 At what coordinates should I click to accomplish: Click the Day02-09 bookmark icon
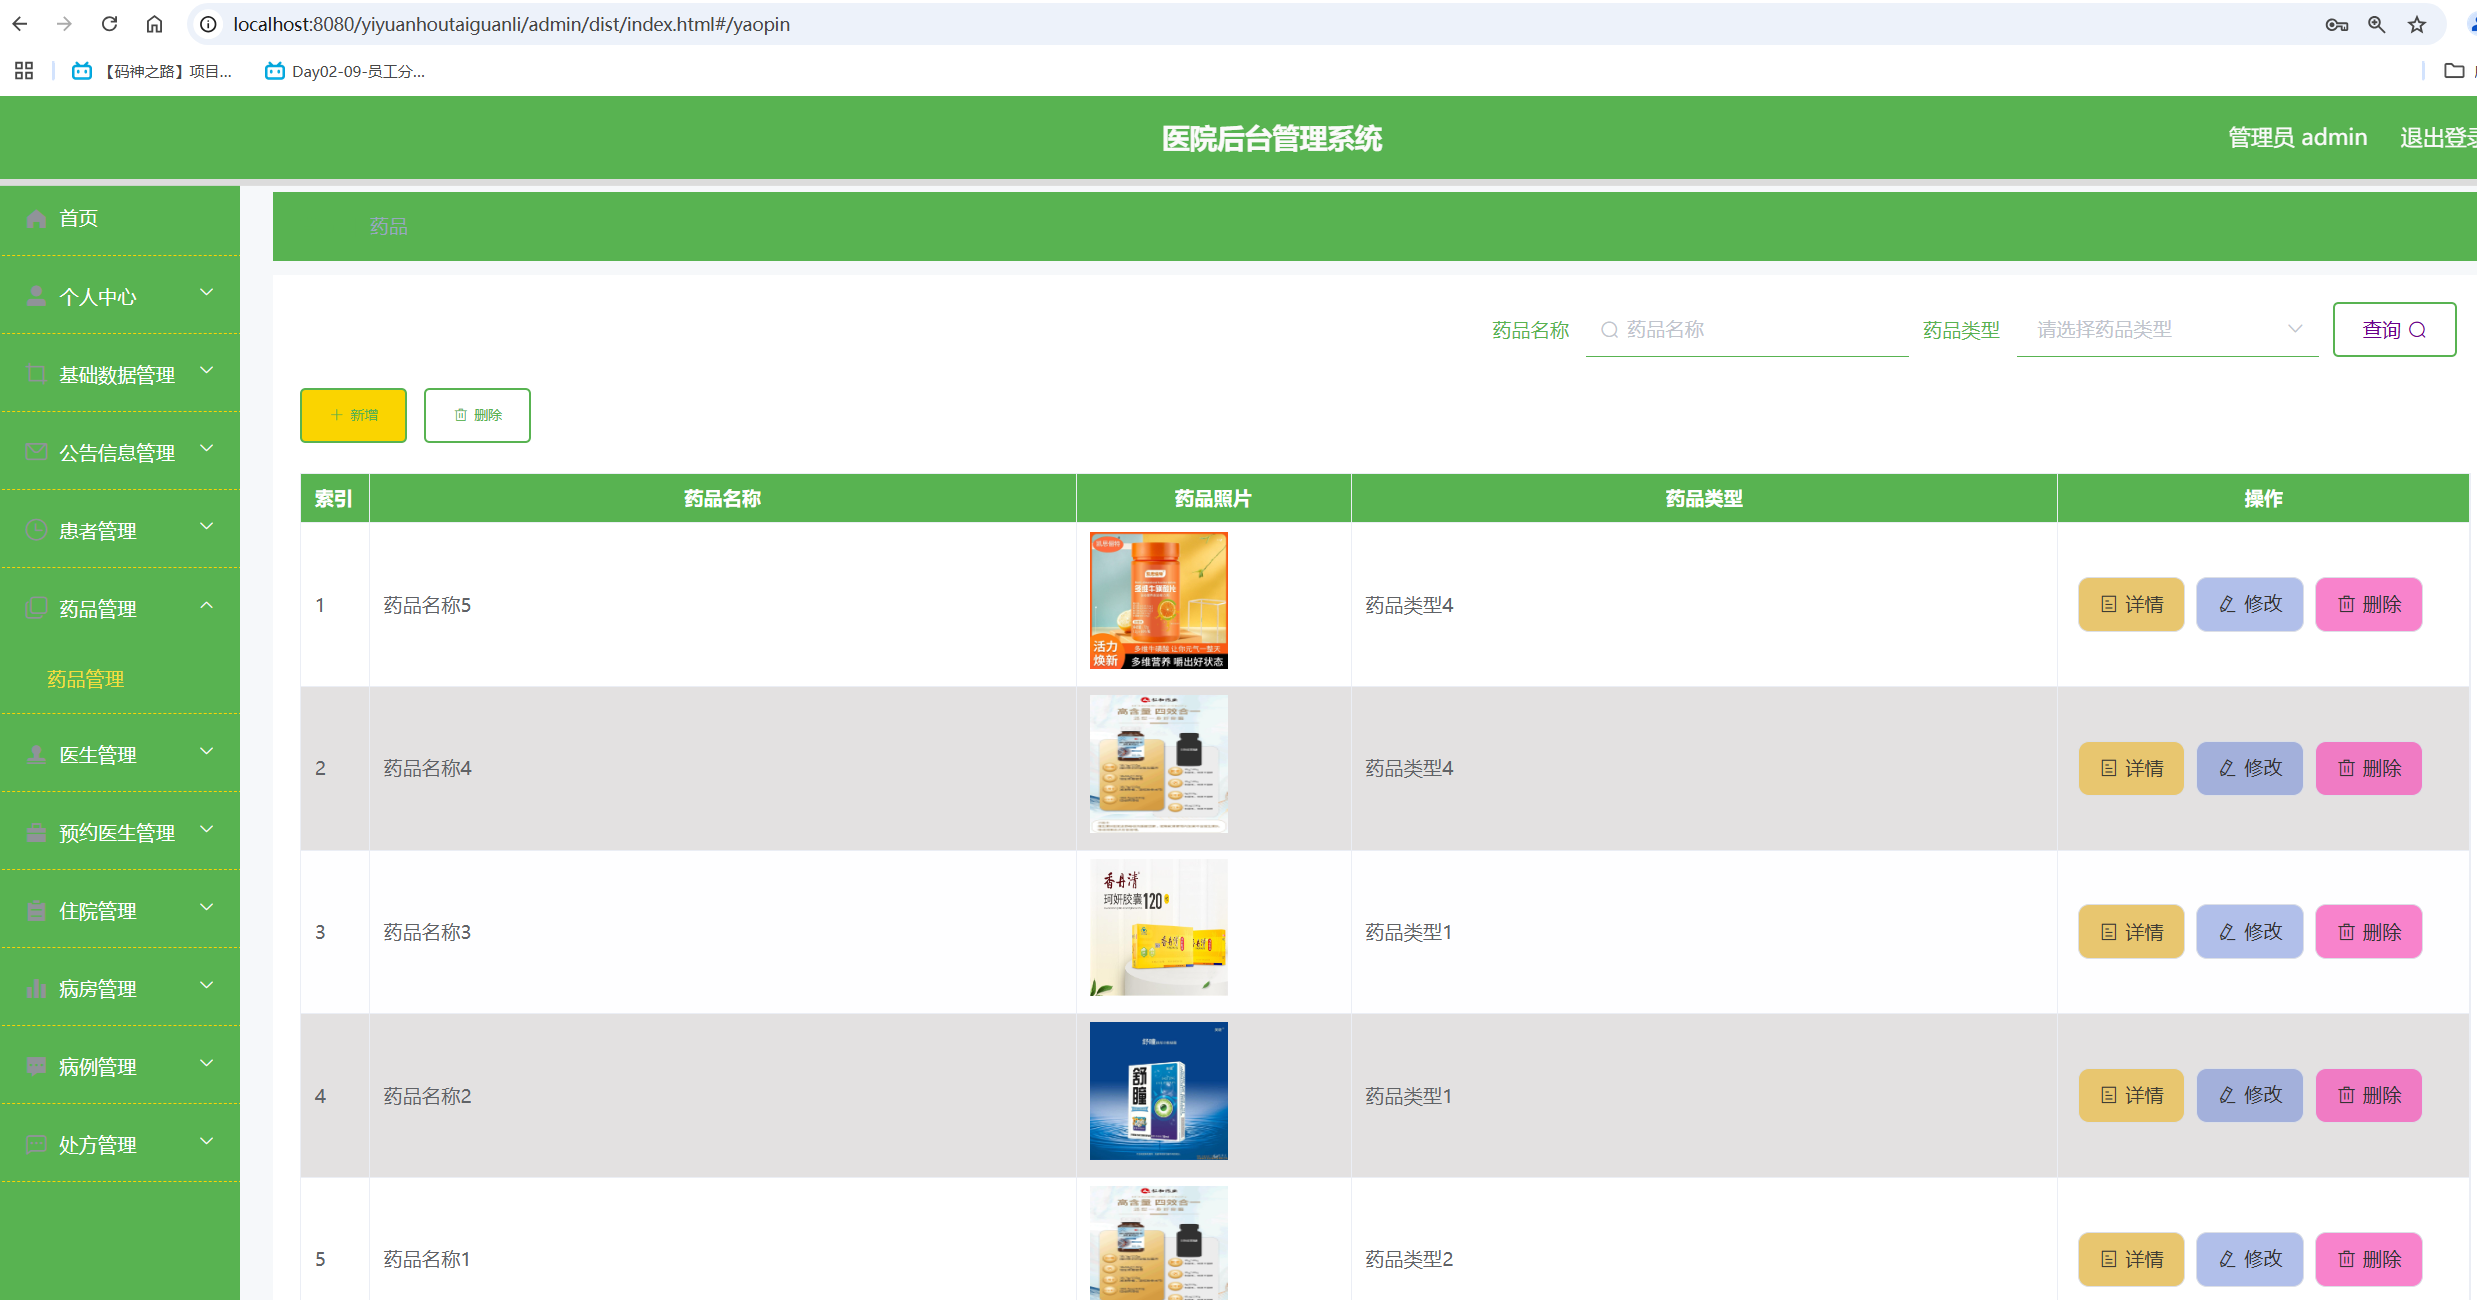[x=274, y=71]
